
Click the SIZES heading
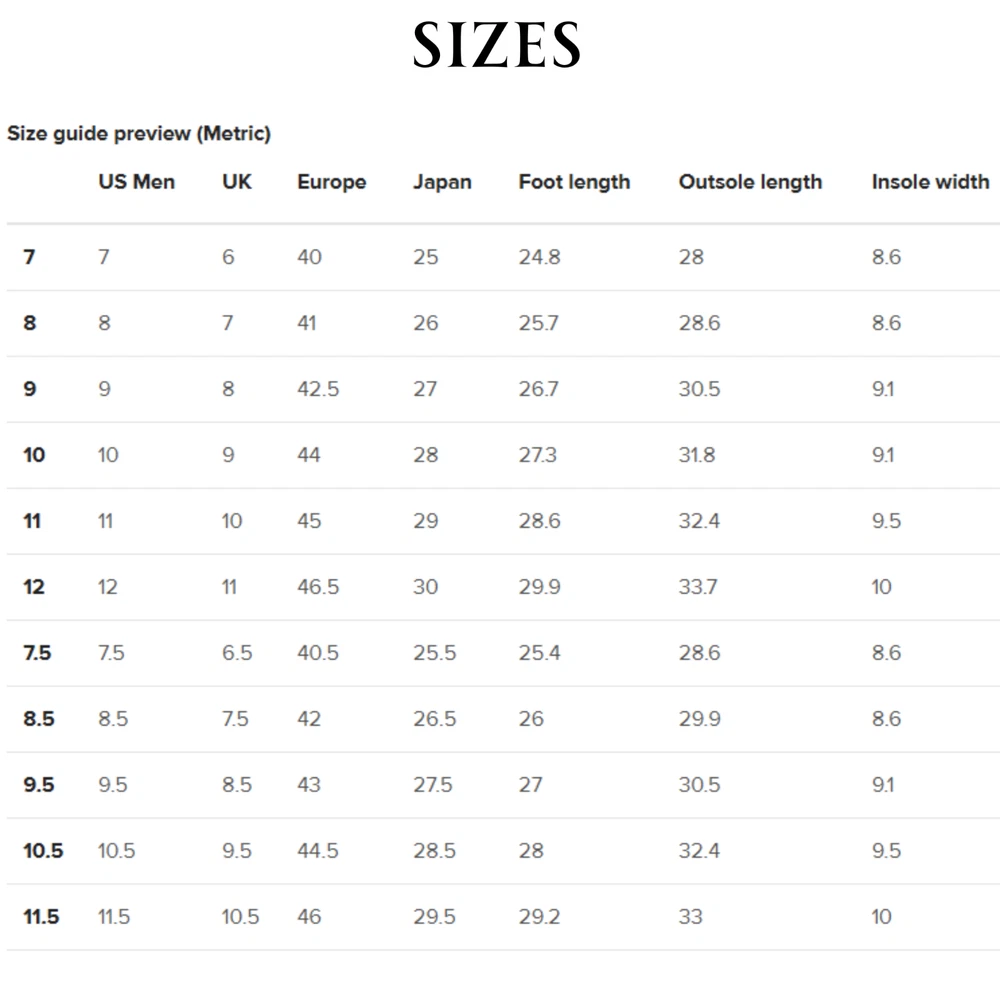coord(497,47)
